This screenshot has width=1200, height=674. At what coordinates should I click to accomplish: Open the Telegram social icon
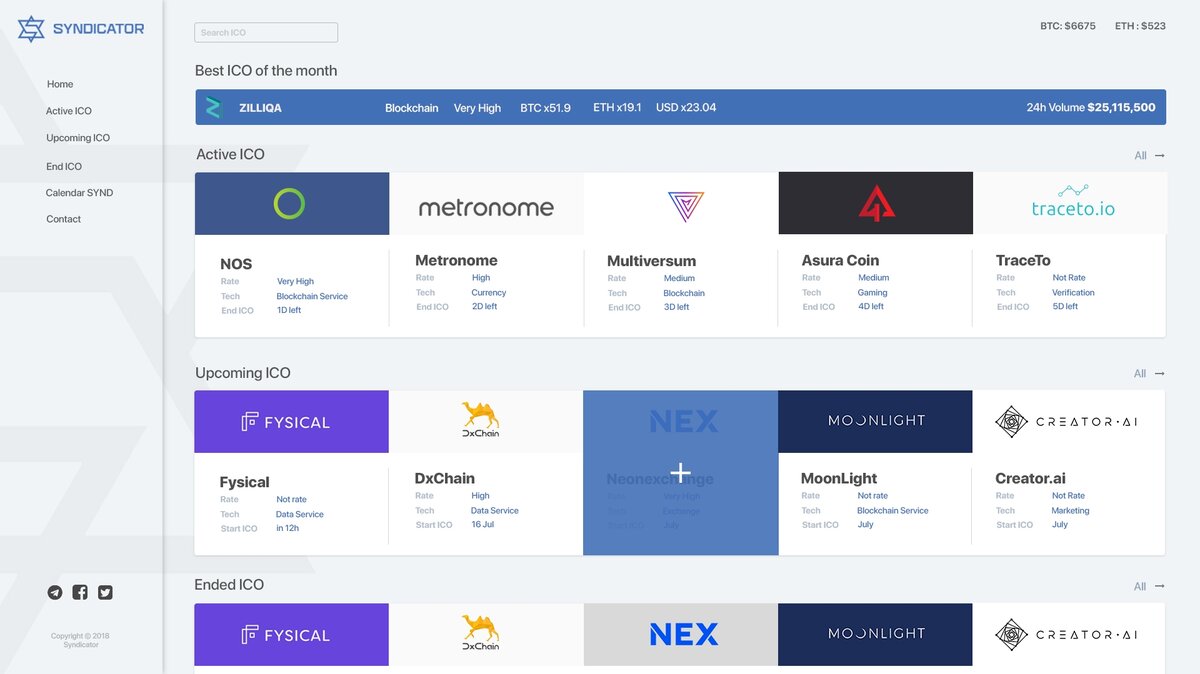55,592
